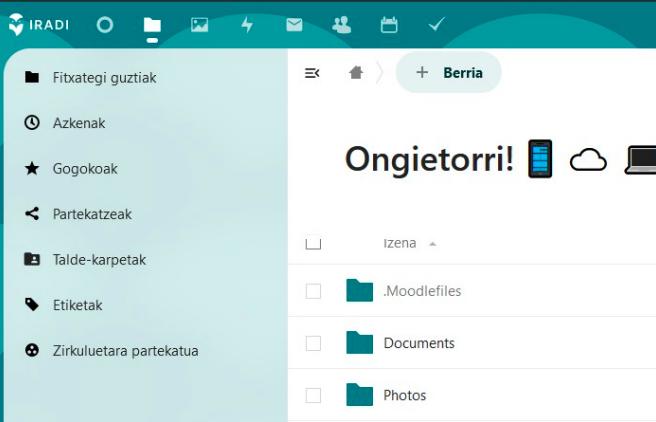Open the Dashboard circle icon
Screen dimensions: 656x422
105,25
